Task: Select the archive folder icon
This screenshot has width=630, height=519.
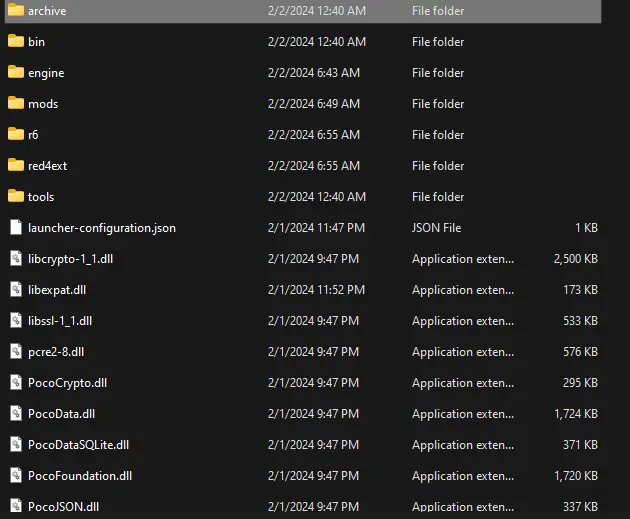Action: [x=16, y=10]
